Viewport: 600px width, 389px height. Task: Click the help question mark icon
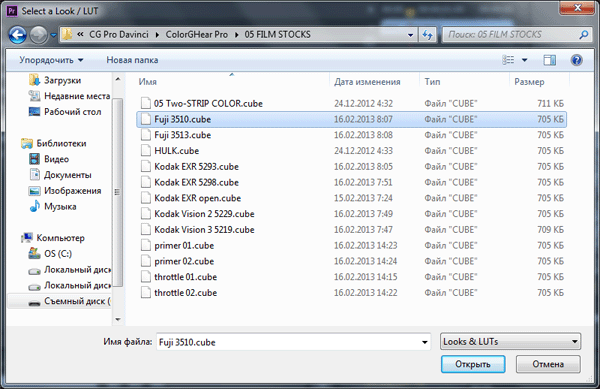[576, 60]
